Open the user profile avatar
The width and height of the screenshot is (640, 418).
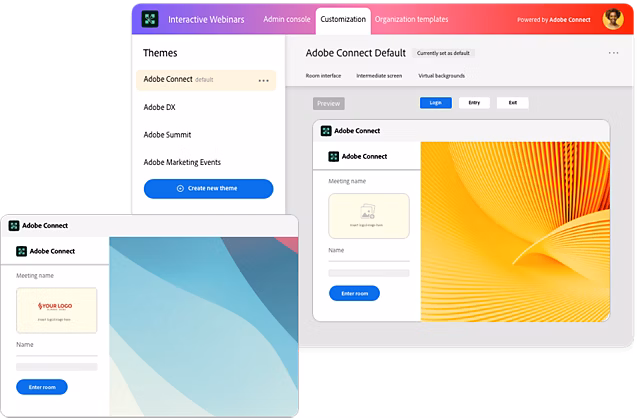click(x=613, y=19)
